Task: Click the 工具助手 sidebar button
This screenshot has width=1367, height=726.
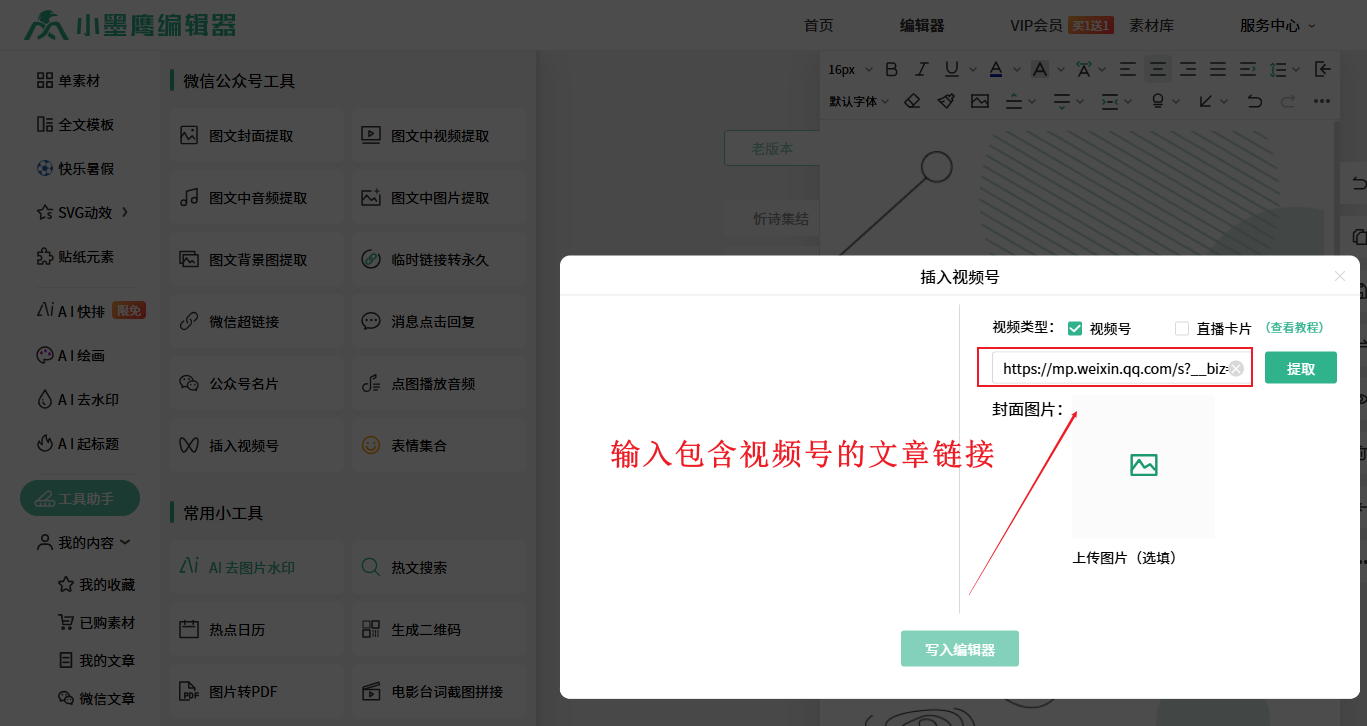Action: (80, 498)
